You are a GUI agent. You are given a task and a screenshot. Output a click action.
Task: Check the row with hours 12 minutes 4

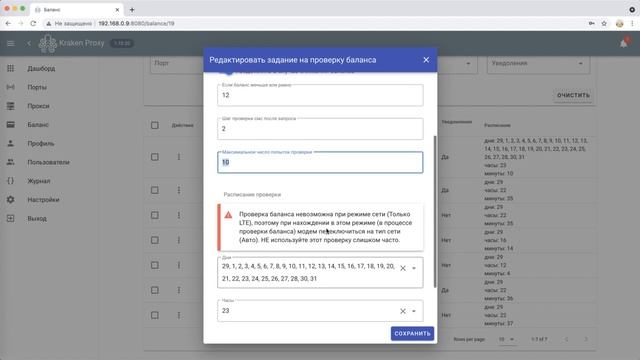coord(155,265)
